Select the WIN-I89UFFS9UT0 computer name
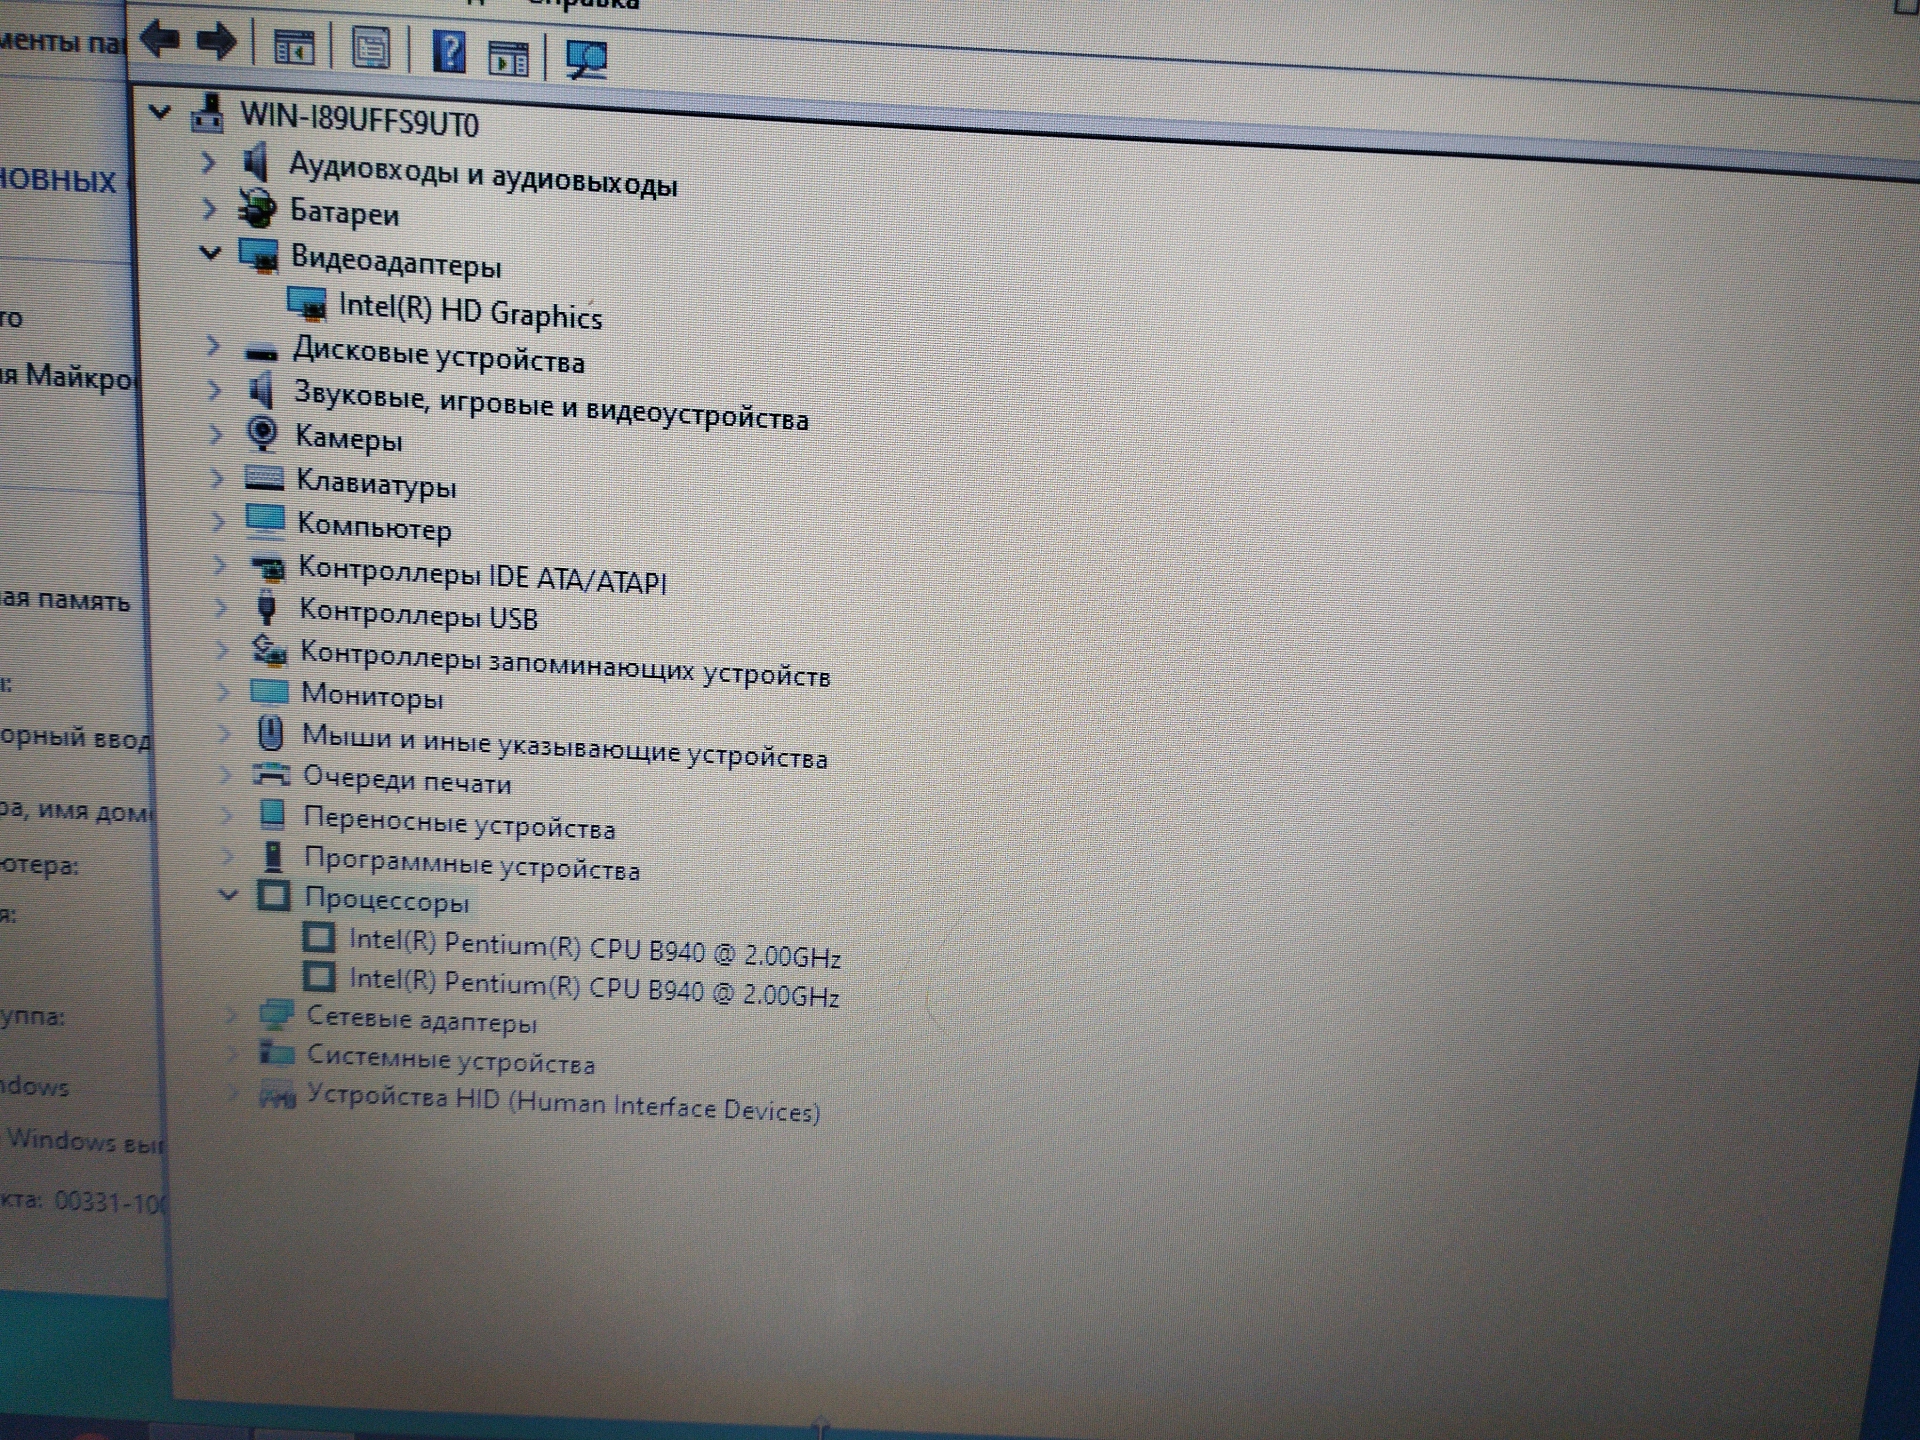Screen dimensions: 1920x1440 tap(359, 119)
